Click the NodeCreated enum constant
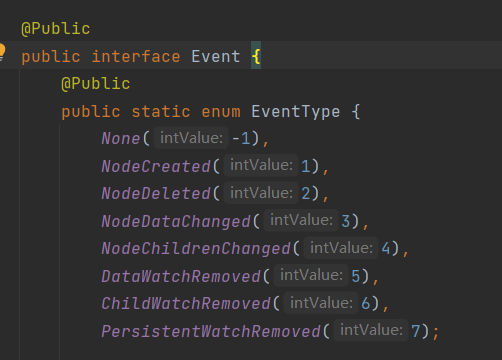Screen dimensions: 502x360 156,166
